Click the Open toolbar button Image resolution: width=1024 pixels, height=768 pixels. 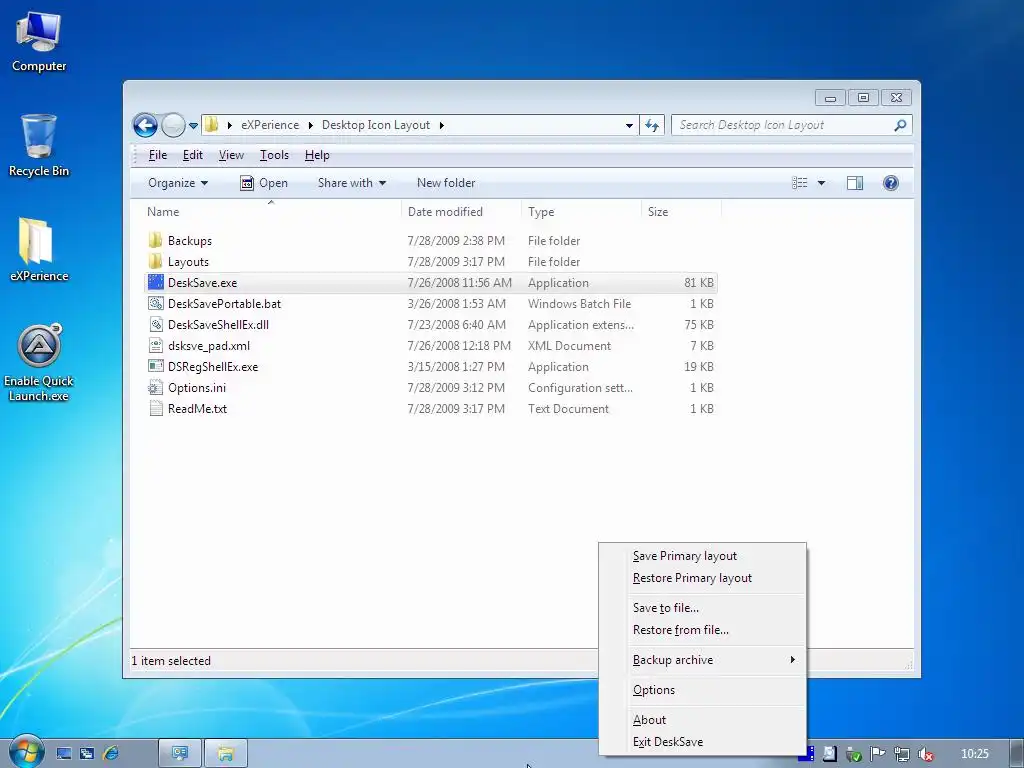click(264, 183)
